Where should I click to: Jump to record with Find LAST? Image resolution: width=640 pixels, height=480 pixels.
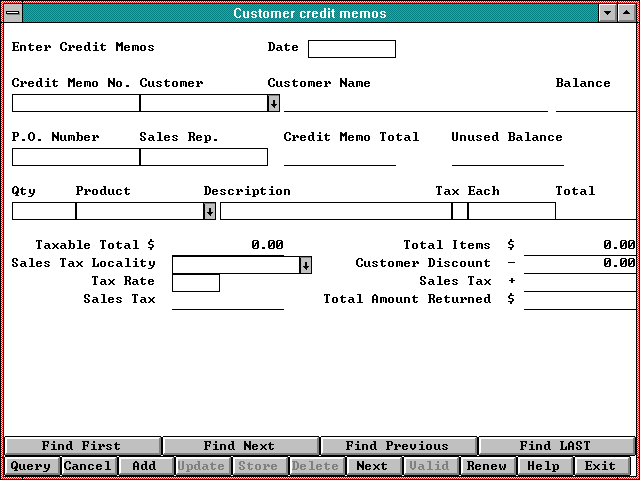pyautogui.click(x=555, y=446)
